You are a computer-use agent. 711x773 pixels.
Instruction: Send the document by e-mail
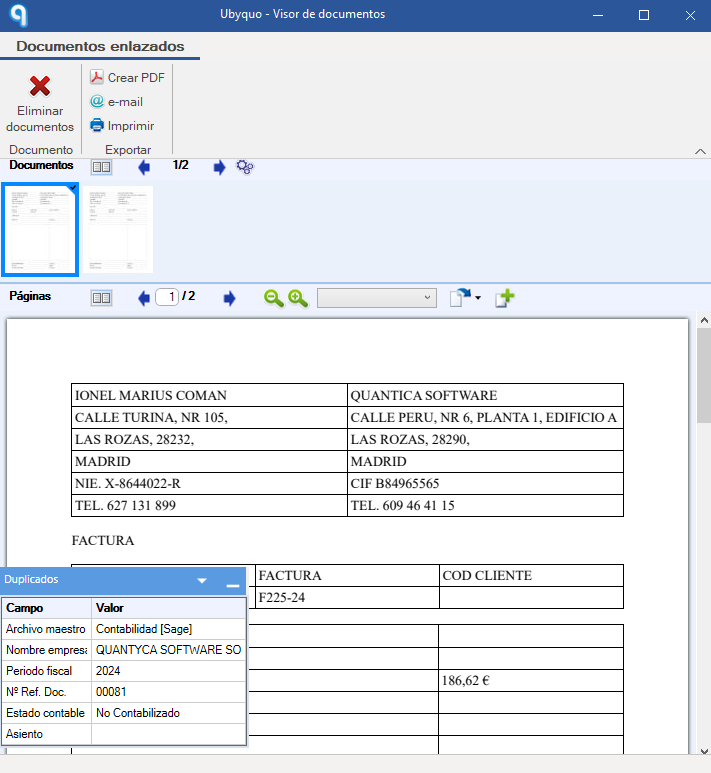point(117,102)
